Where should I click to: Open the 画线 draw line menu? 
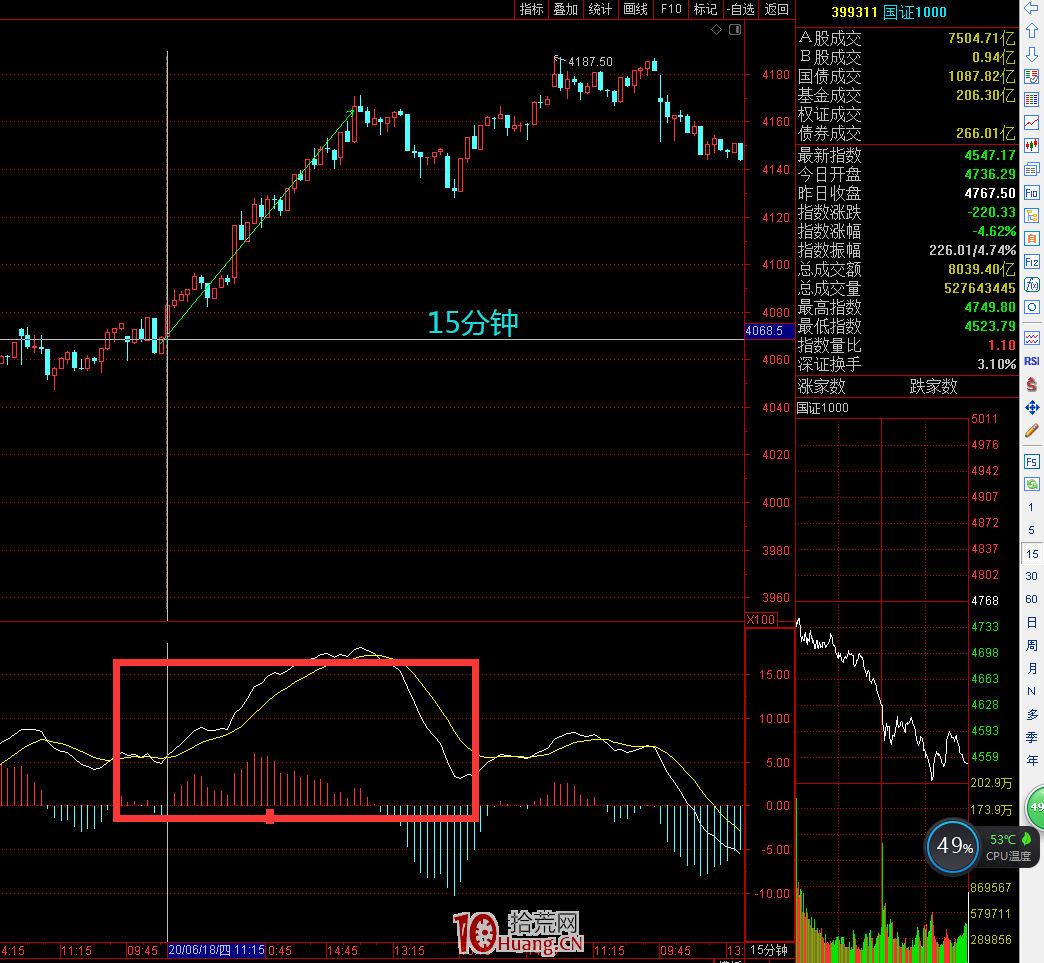tap(635, 9)
